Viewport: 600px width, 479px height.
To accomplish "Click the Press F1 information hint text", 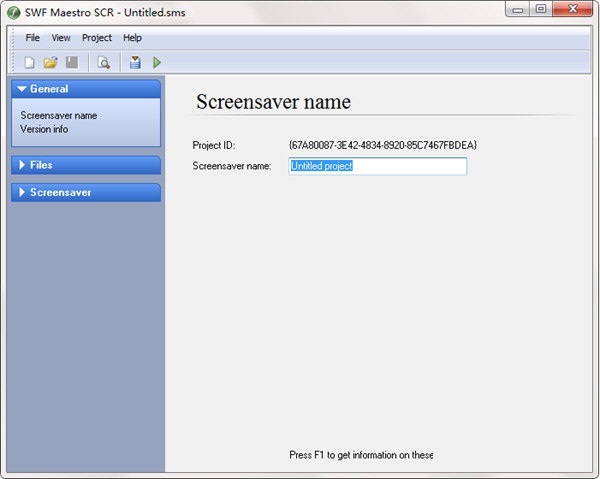I will (361, 455).
